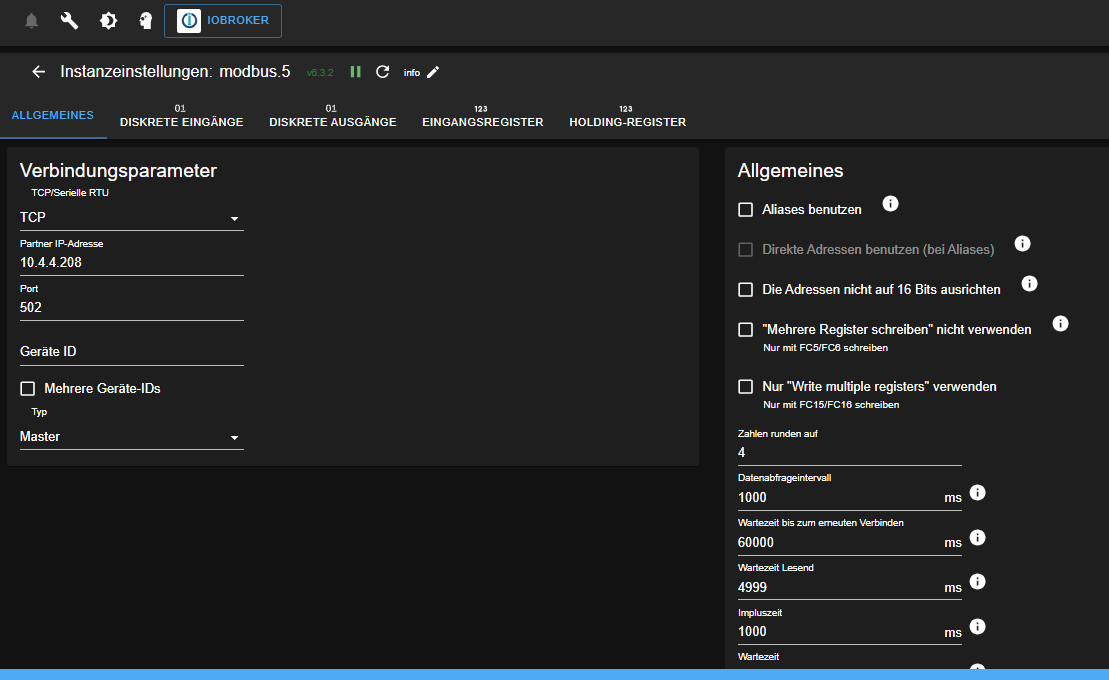1109x680 pixels.
Task: Edit the instance name with the pencil icon
Action: 433,72
